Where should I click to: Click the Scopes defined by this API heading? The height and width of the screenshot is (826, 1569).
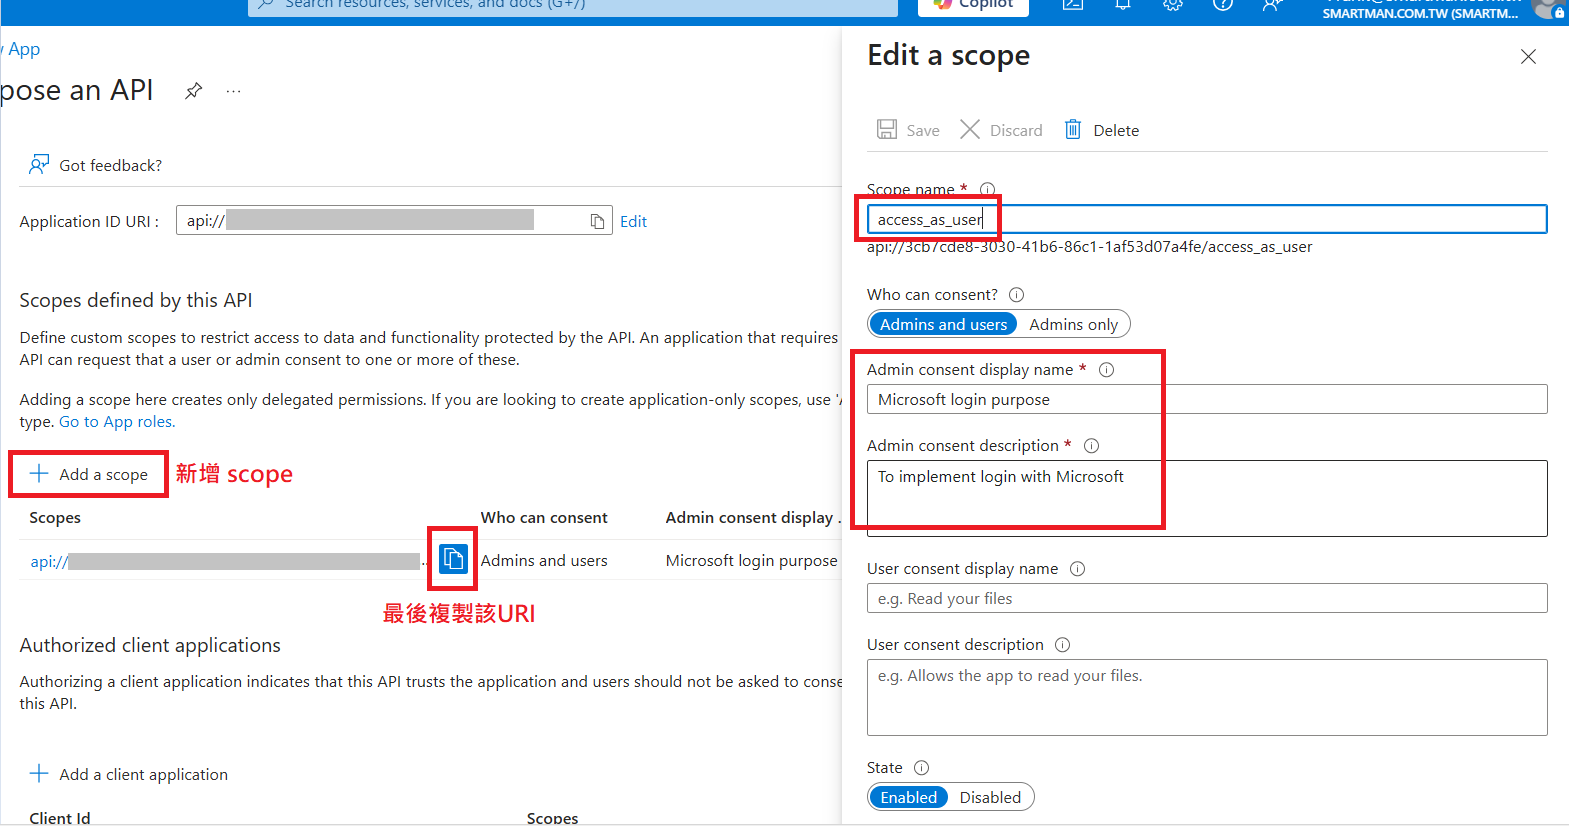pyautogui.click(x=136, y=300)
